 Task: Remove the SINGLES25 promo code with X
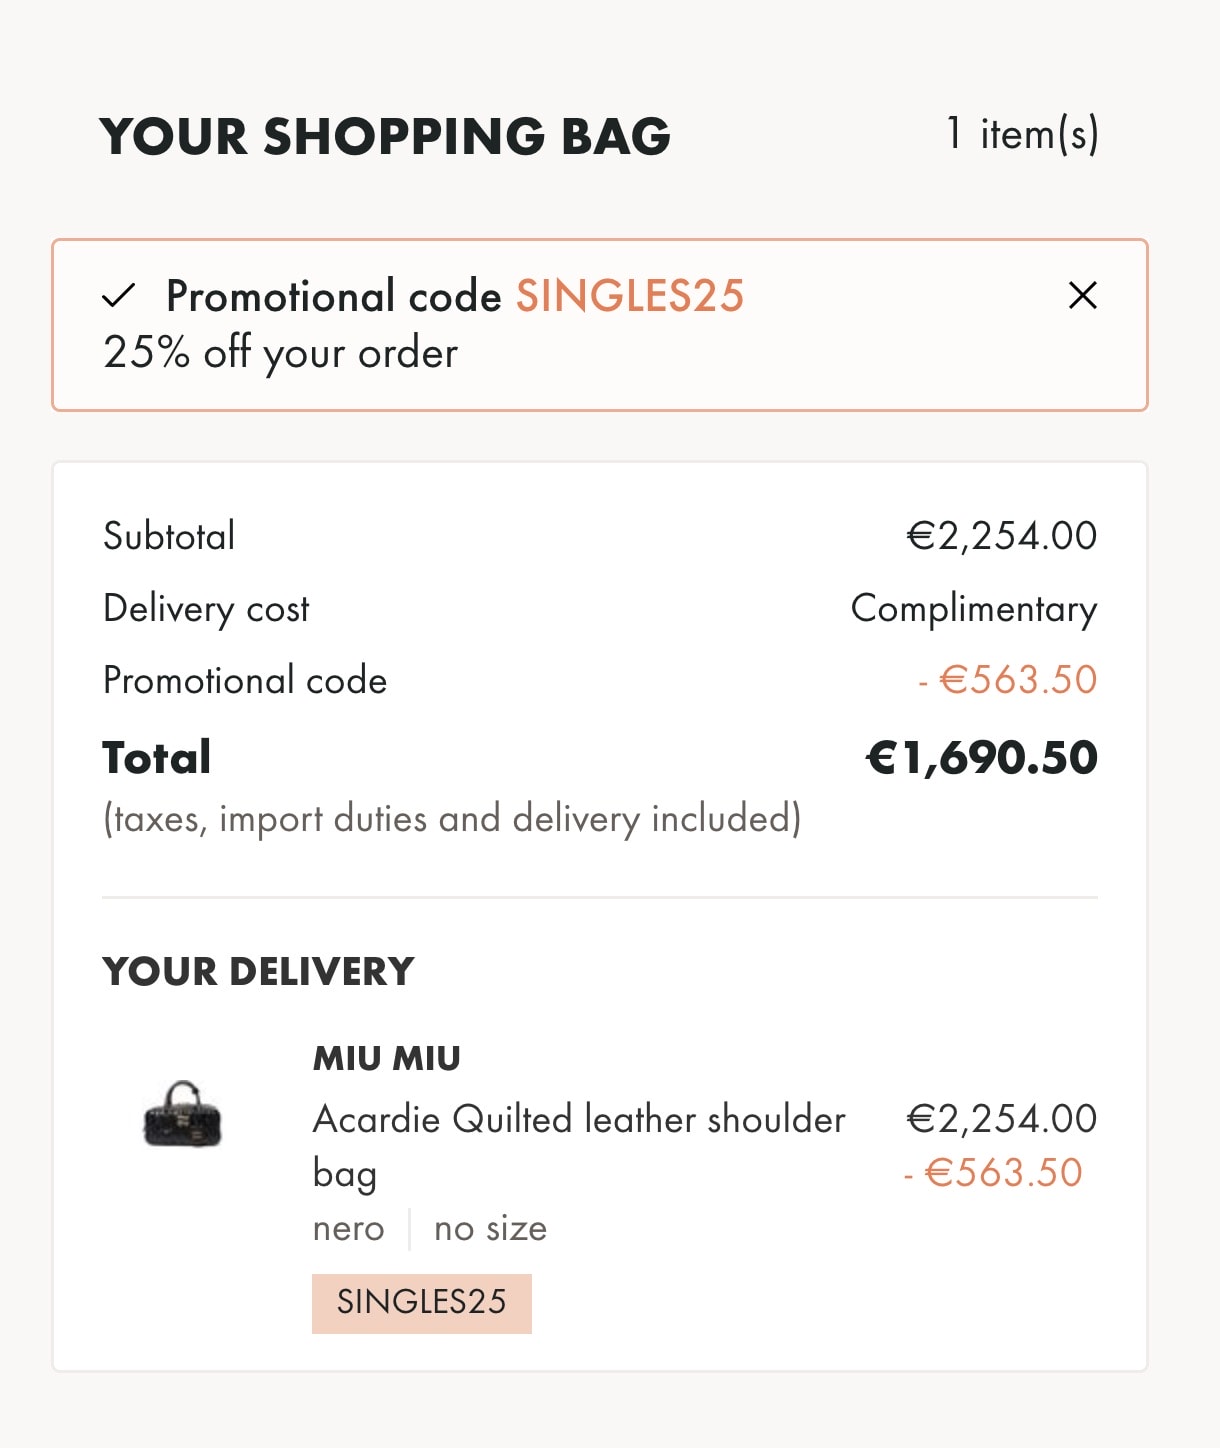click(1082, 295)
